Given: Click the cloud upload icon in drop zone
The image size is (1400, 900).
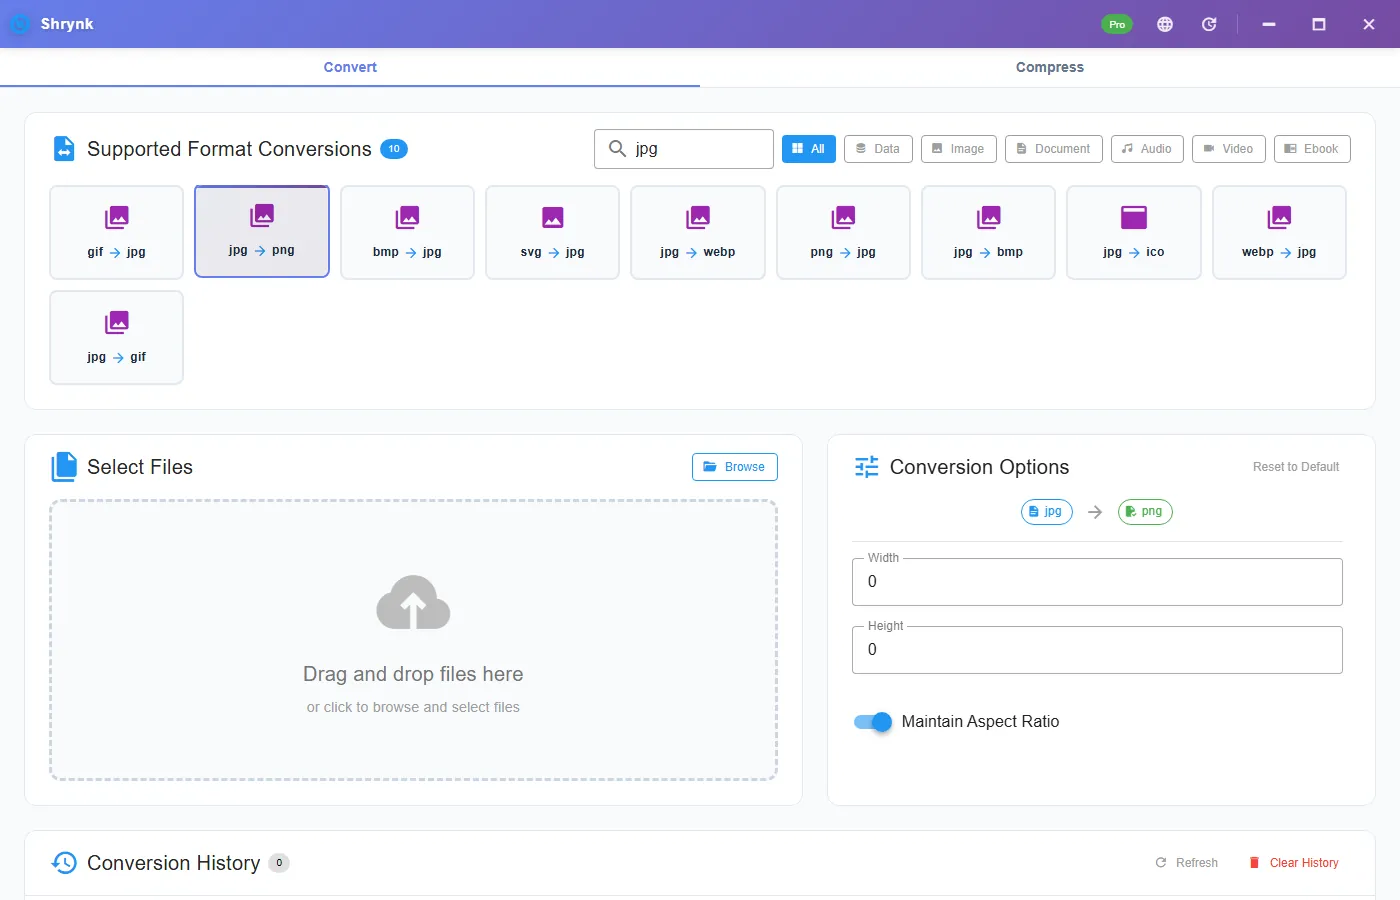Looking at the screenshot, I should coord(413,602).
